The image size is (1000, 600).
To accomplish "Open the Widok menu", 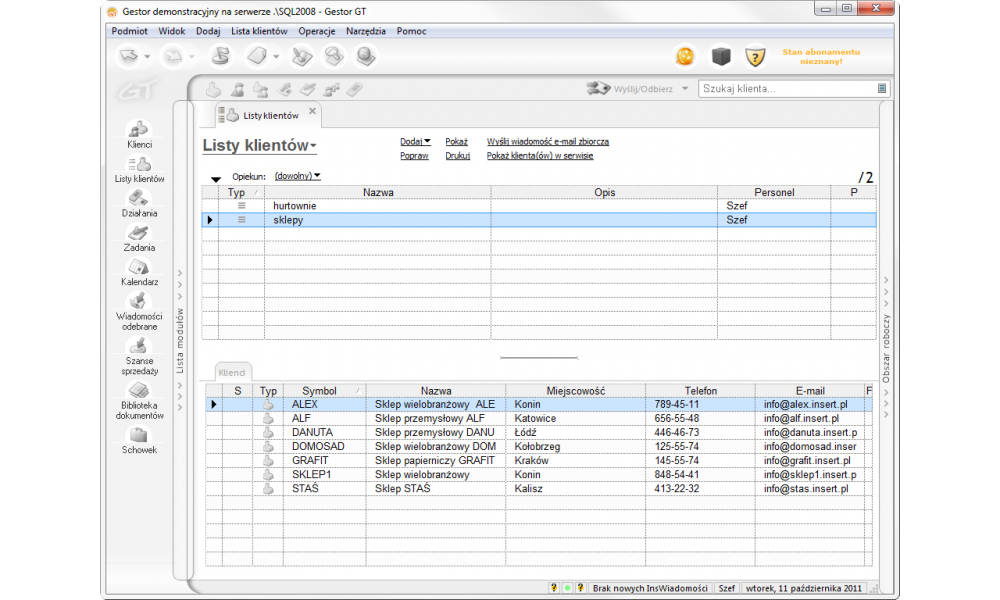I will click(172, 31).
